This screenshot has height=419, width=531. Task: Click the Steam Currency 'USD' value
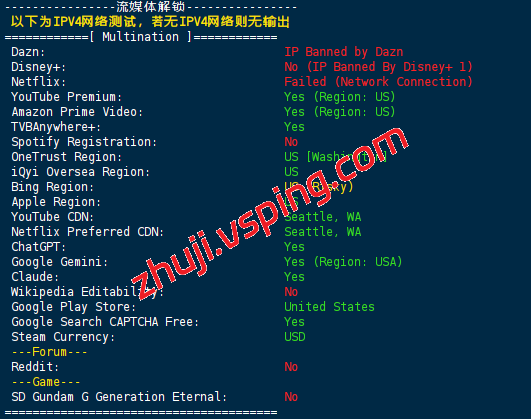coord(295,337)
